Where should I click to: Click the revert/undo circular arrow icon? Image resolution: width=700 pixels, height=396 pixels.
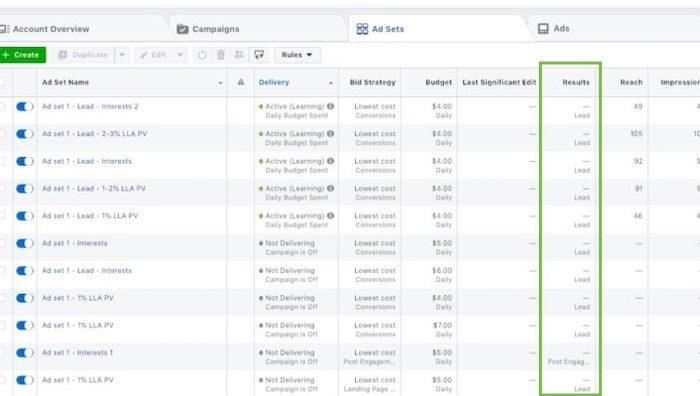pyautogui.click(x=202, y=55)
